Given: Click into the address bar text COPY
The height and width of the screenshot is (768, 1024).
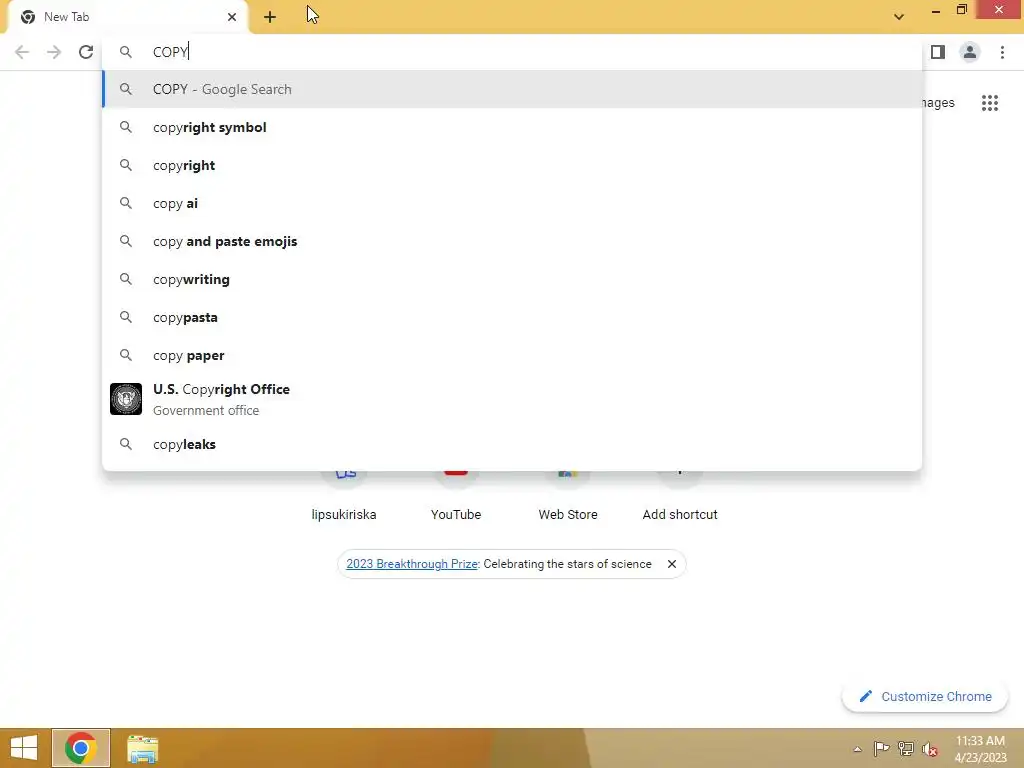Looking at the screenshot, I should pos(170,52).
